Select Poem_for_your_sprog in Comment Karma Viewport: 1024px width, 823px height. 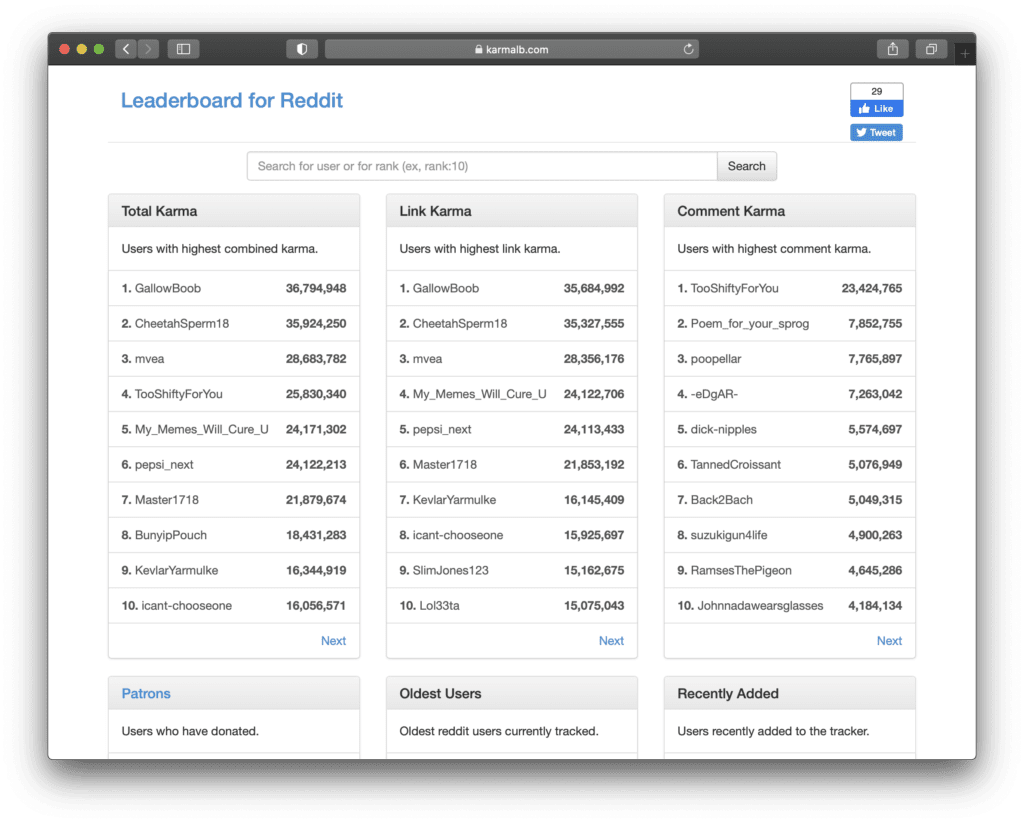[x=749, y=323]
